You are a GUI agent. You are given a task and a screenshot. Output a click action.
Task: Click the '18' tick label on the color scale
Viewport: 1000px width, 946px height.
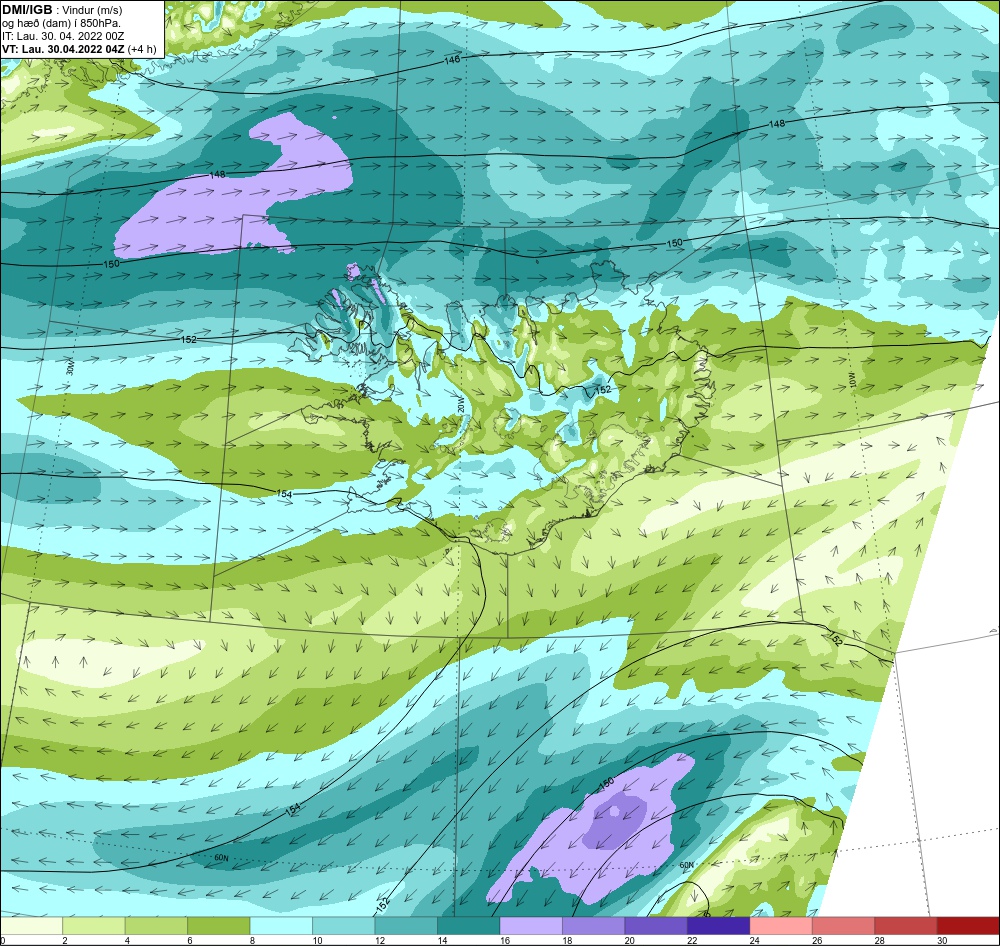pos(567,940)
